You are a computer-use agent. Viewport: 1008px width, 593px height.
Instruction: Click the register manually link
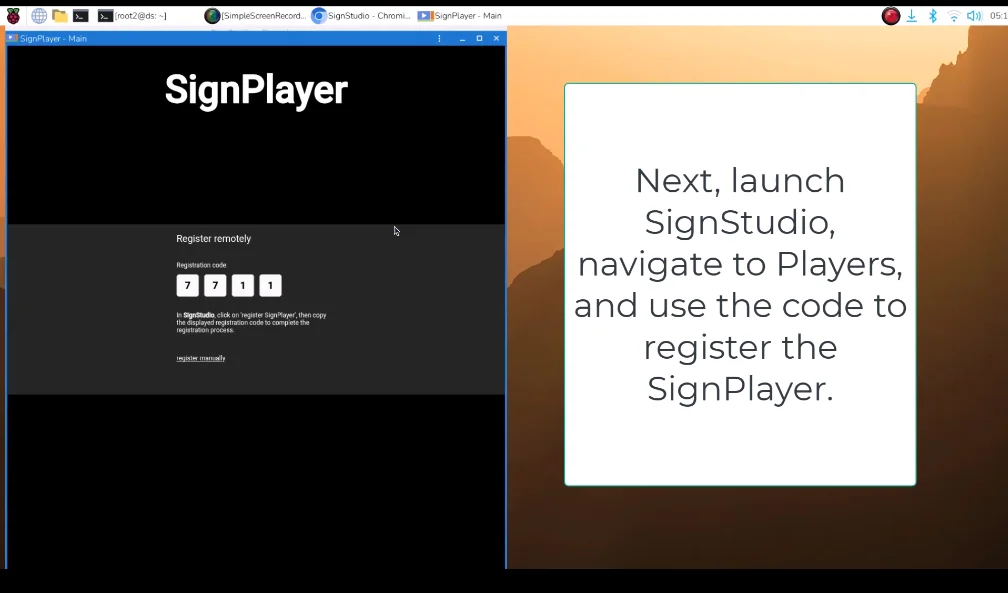click(201, 358)
